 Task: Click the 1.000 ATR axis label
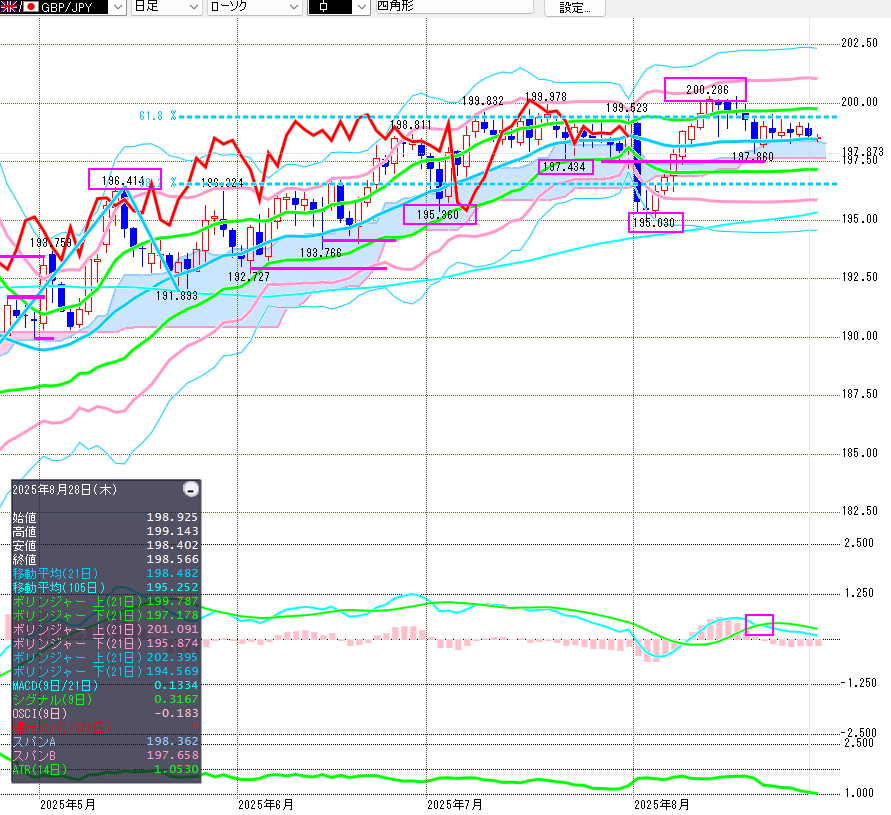859,793
